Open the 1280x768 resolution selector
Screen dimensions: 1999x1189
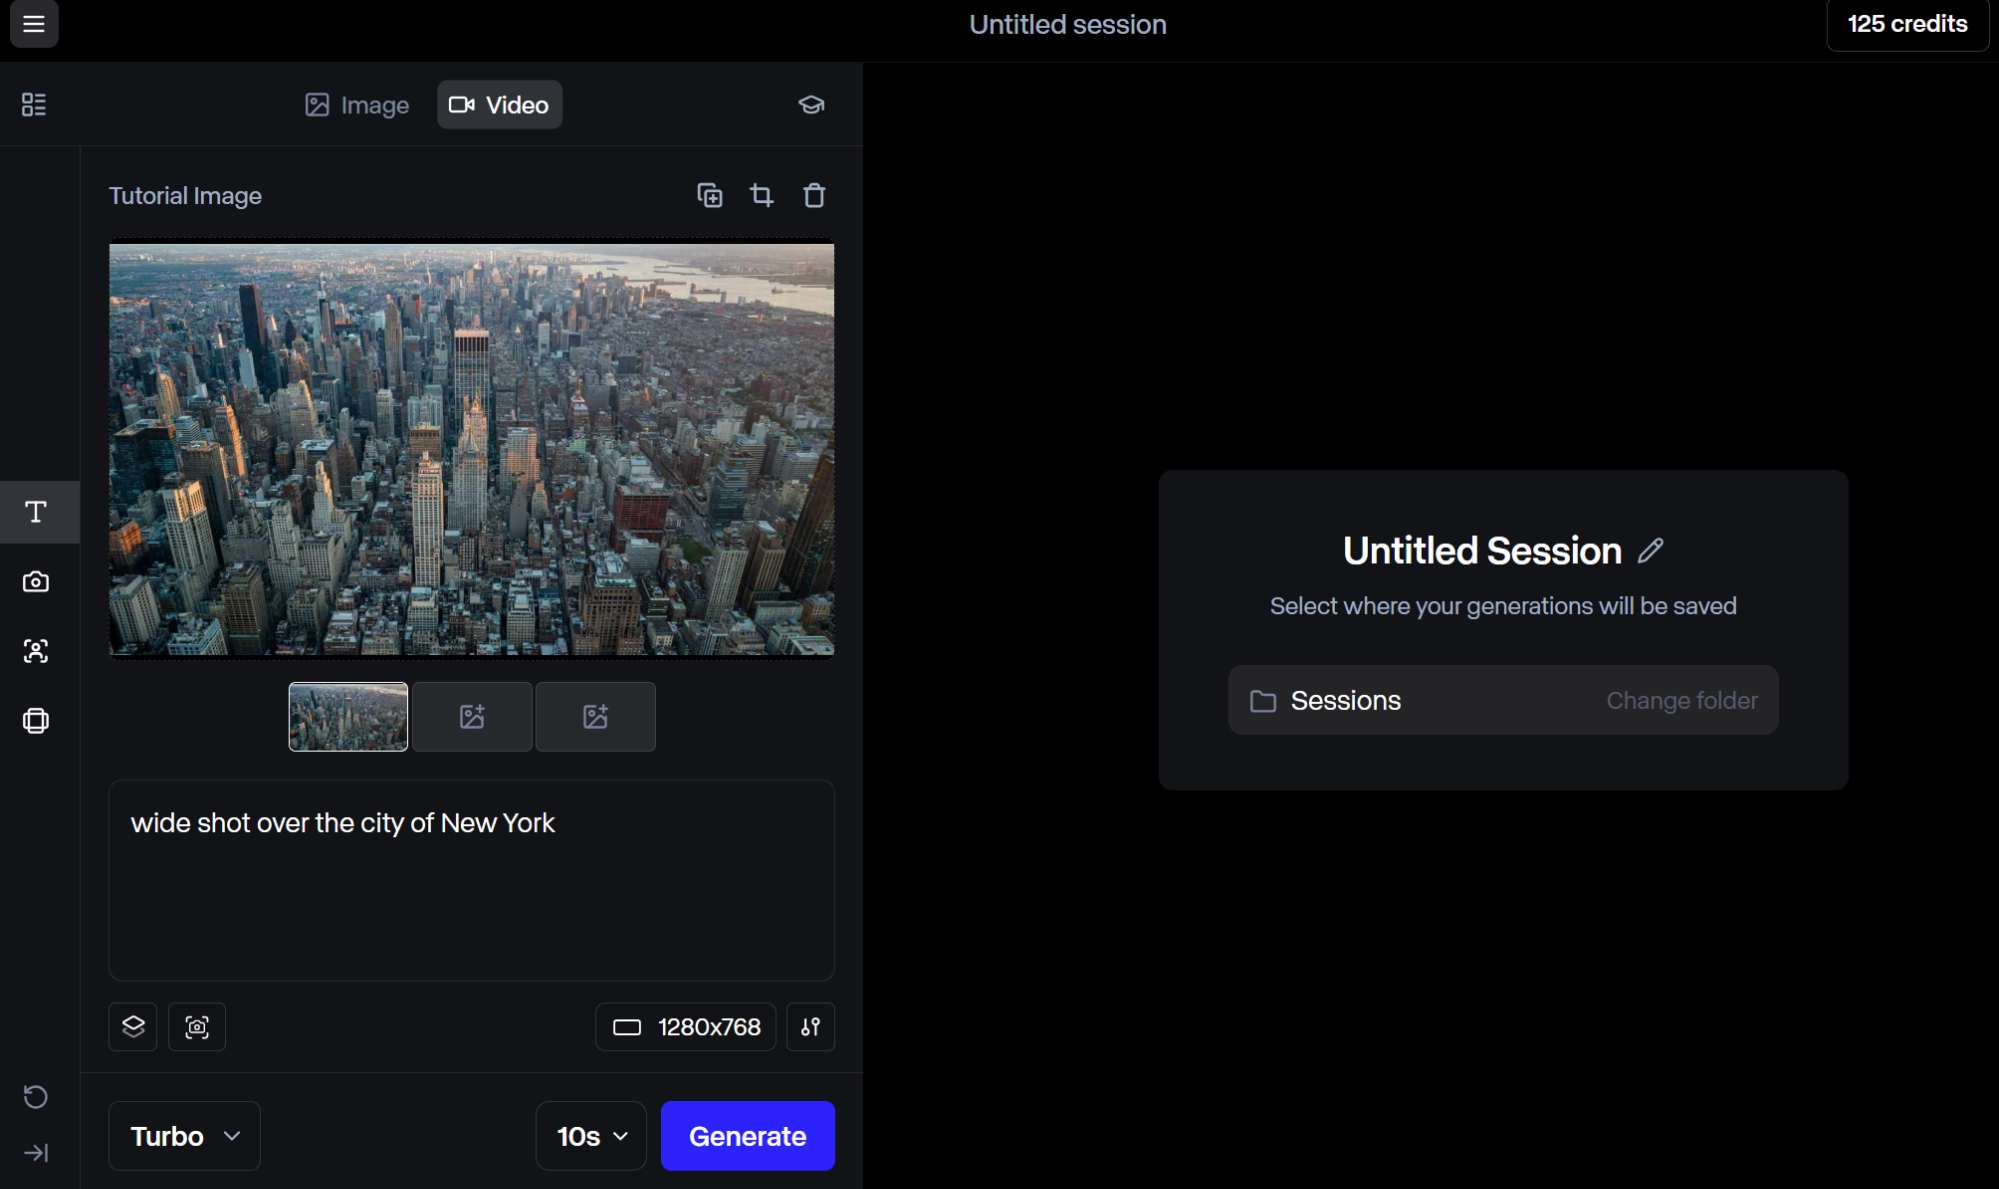click(686, 1026)
